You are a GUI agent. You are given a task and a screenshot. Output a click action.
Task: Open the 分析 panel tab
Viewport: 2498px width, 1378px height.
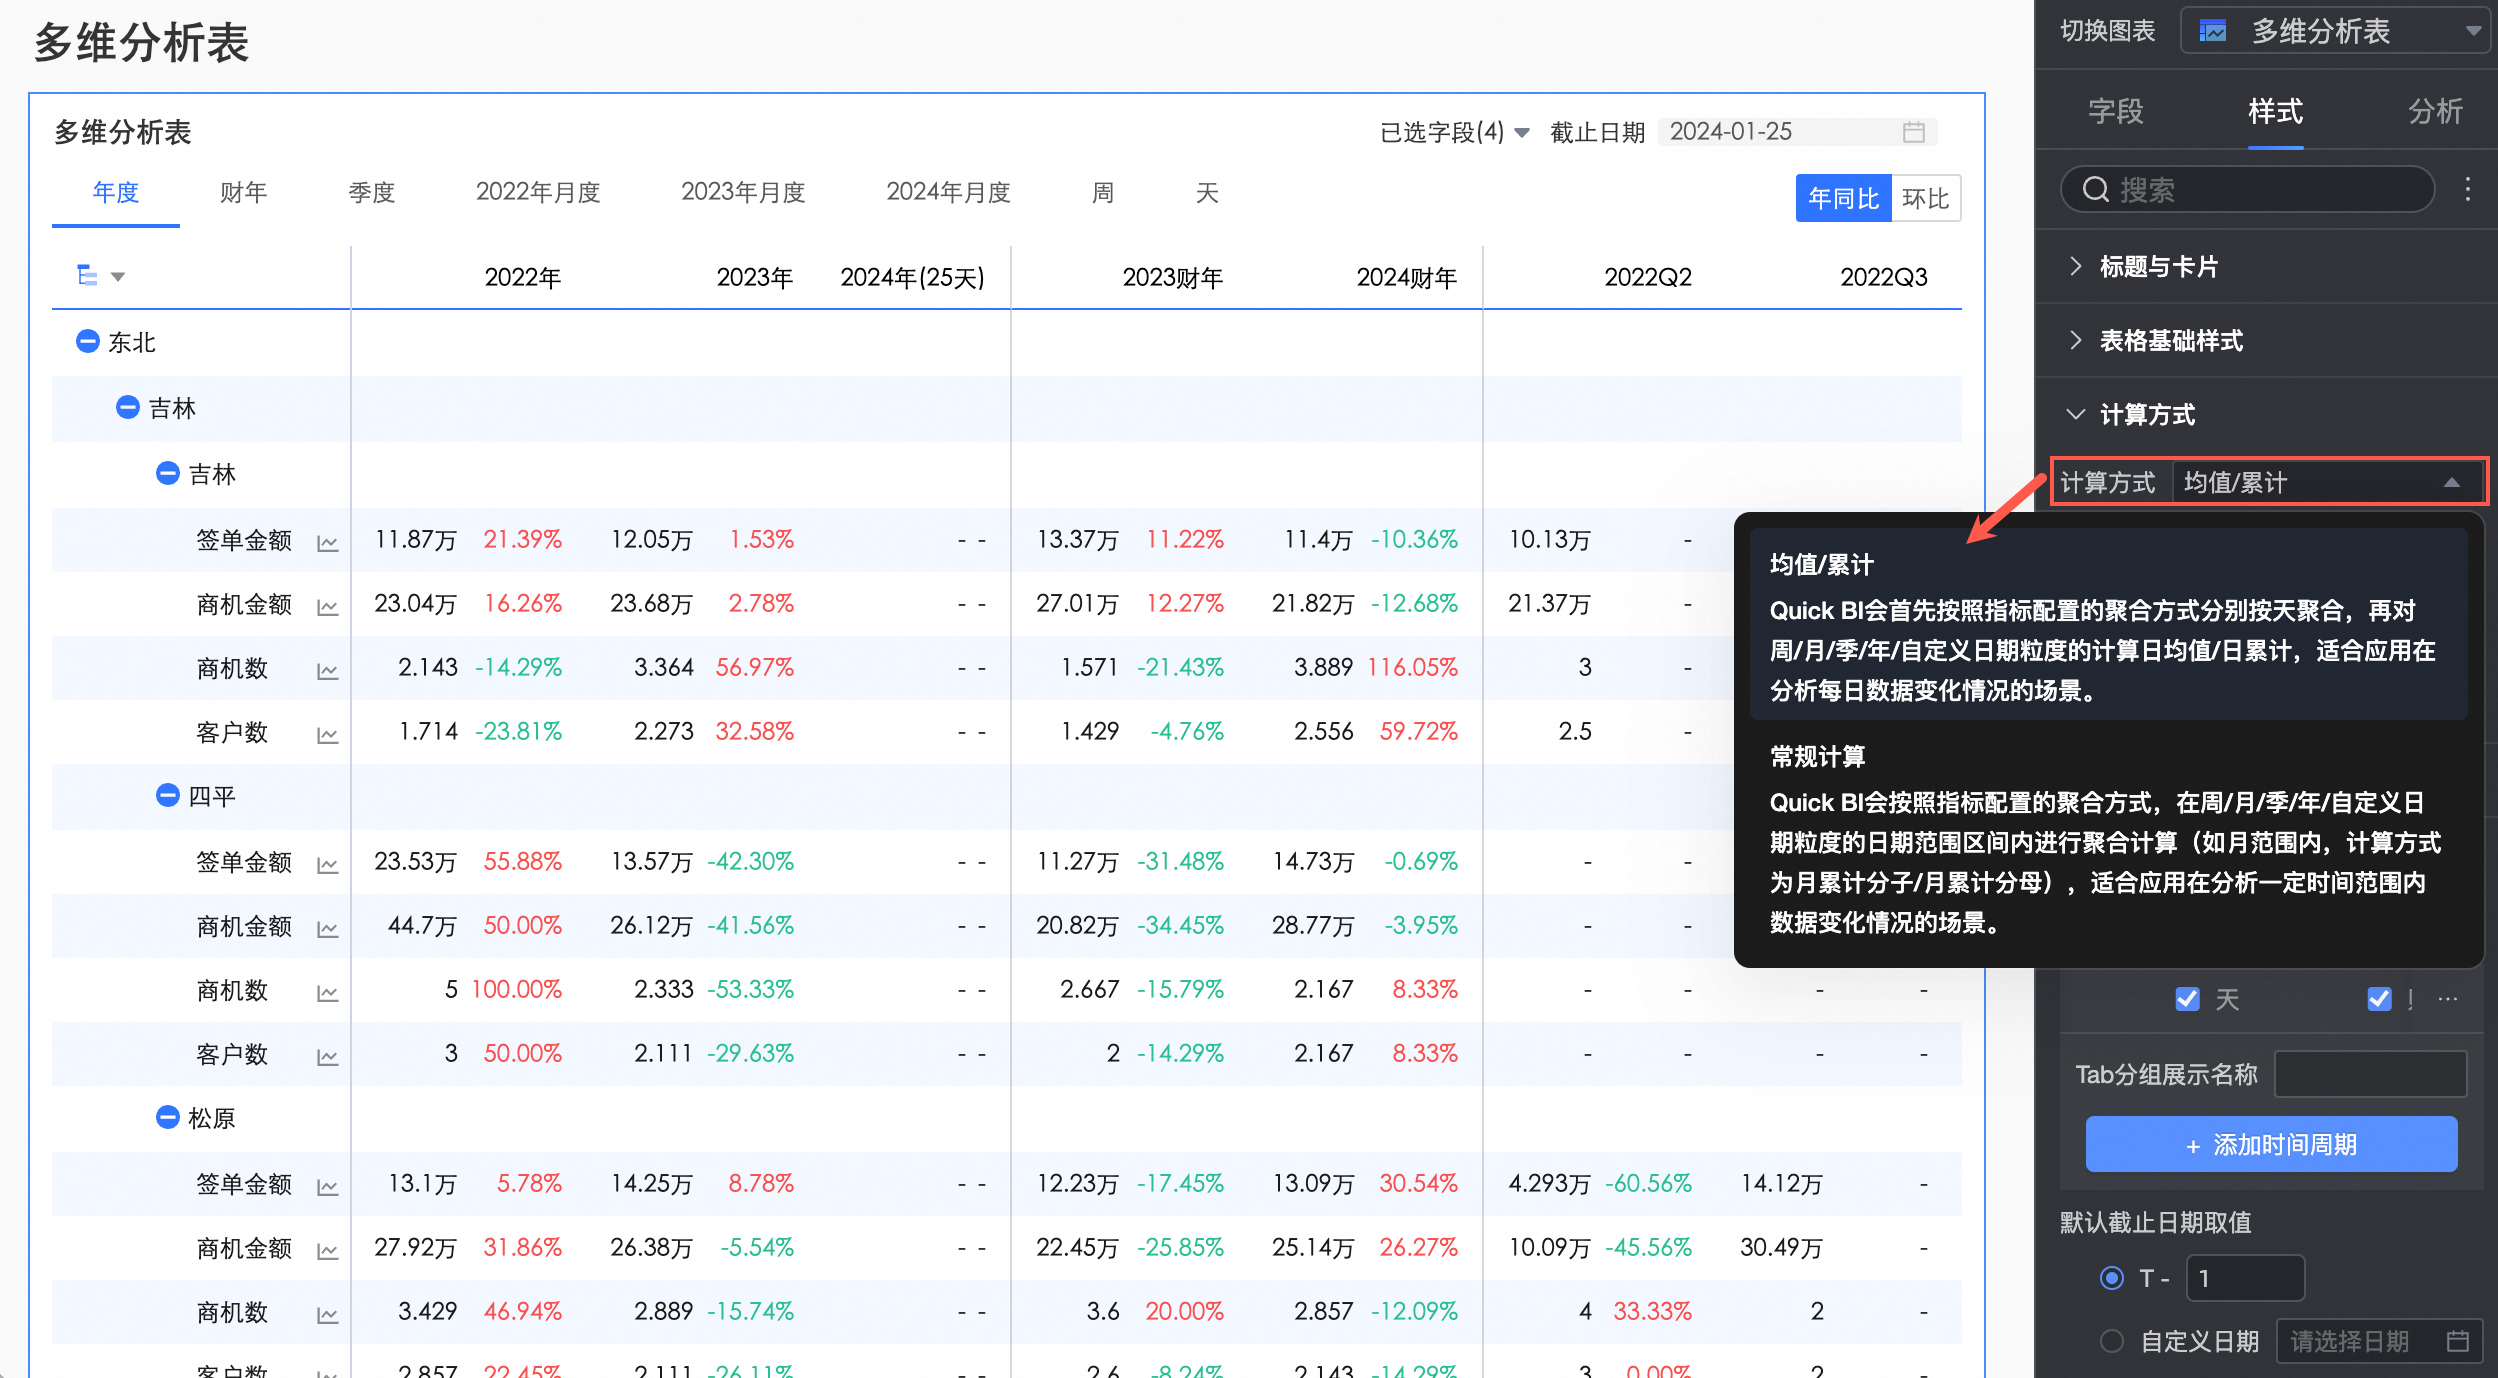(x=2434, y=111)
